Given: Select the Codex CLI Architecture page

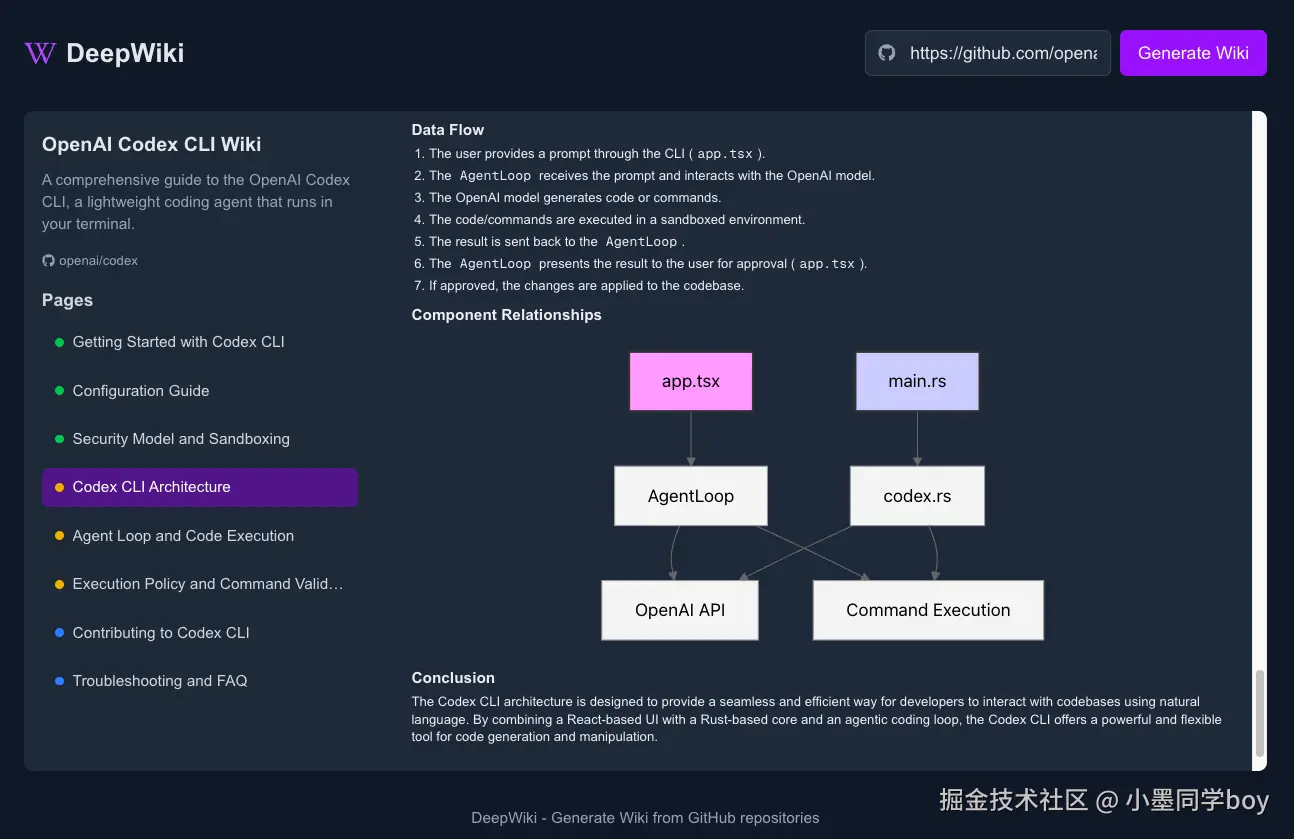Looking at the screenshot, I should tap(200, 487).
